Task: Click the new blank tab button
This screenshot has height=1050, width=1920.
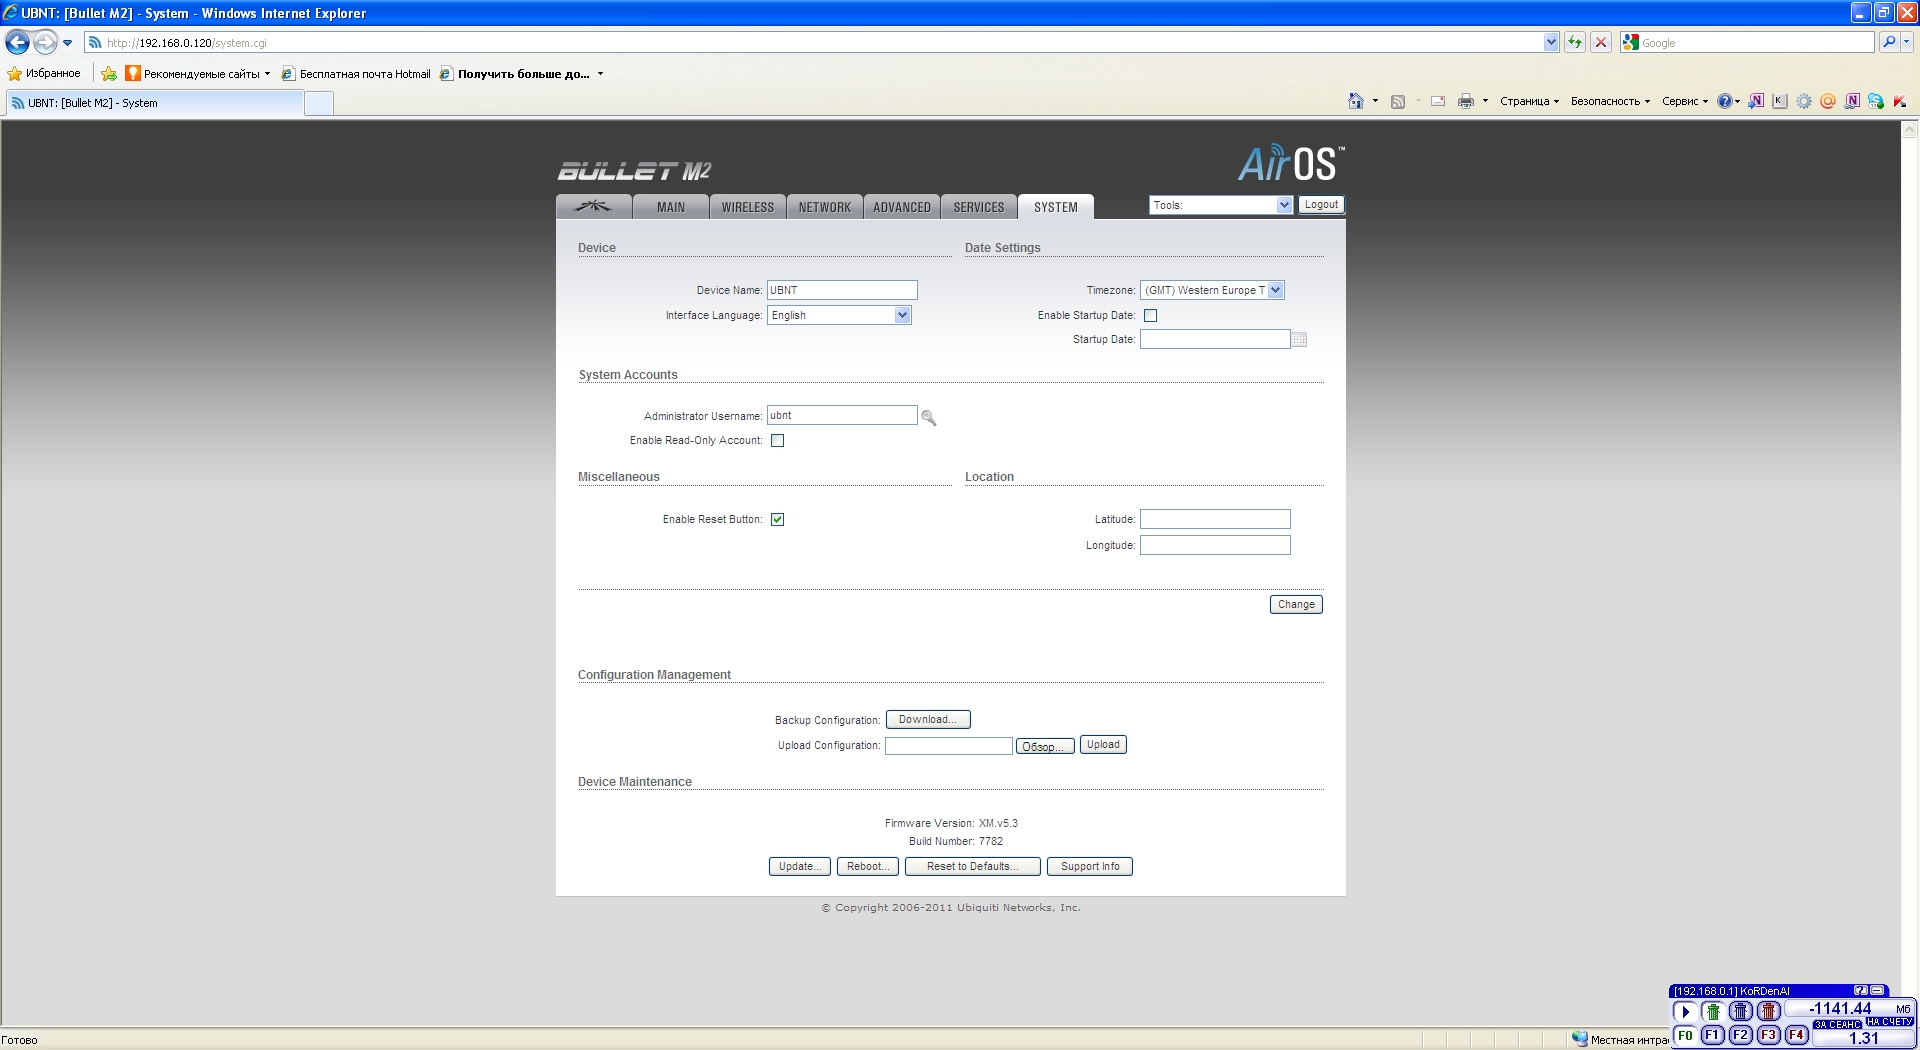Action: [319, 103]
